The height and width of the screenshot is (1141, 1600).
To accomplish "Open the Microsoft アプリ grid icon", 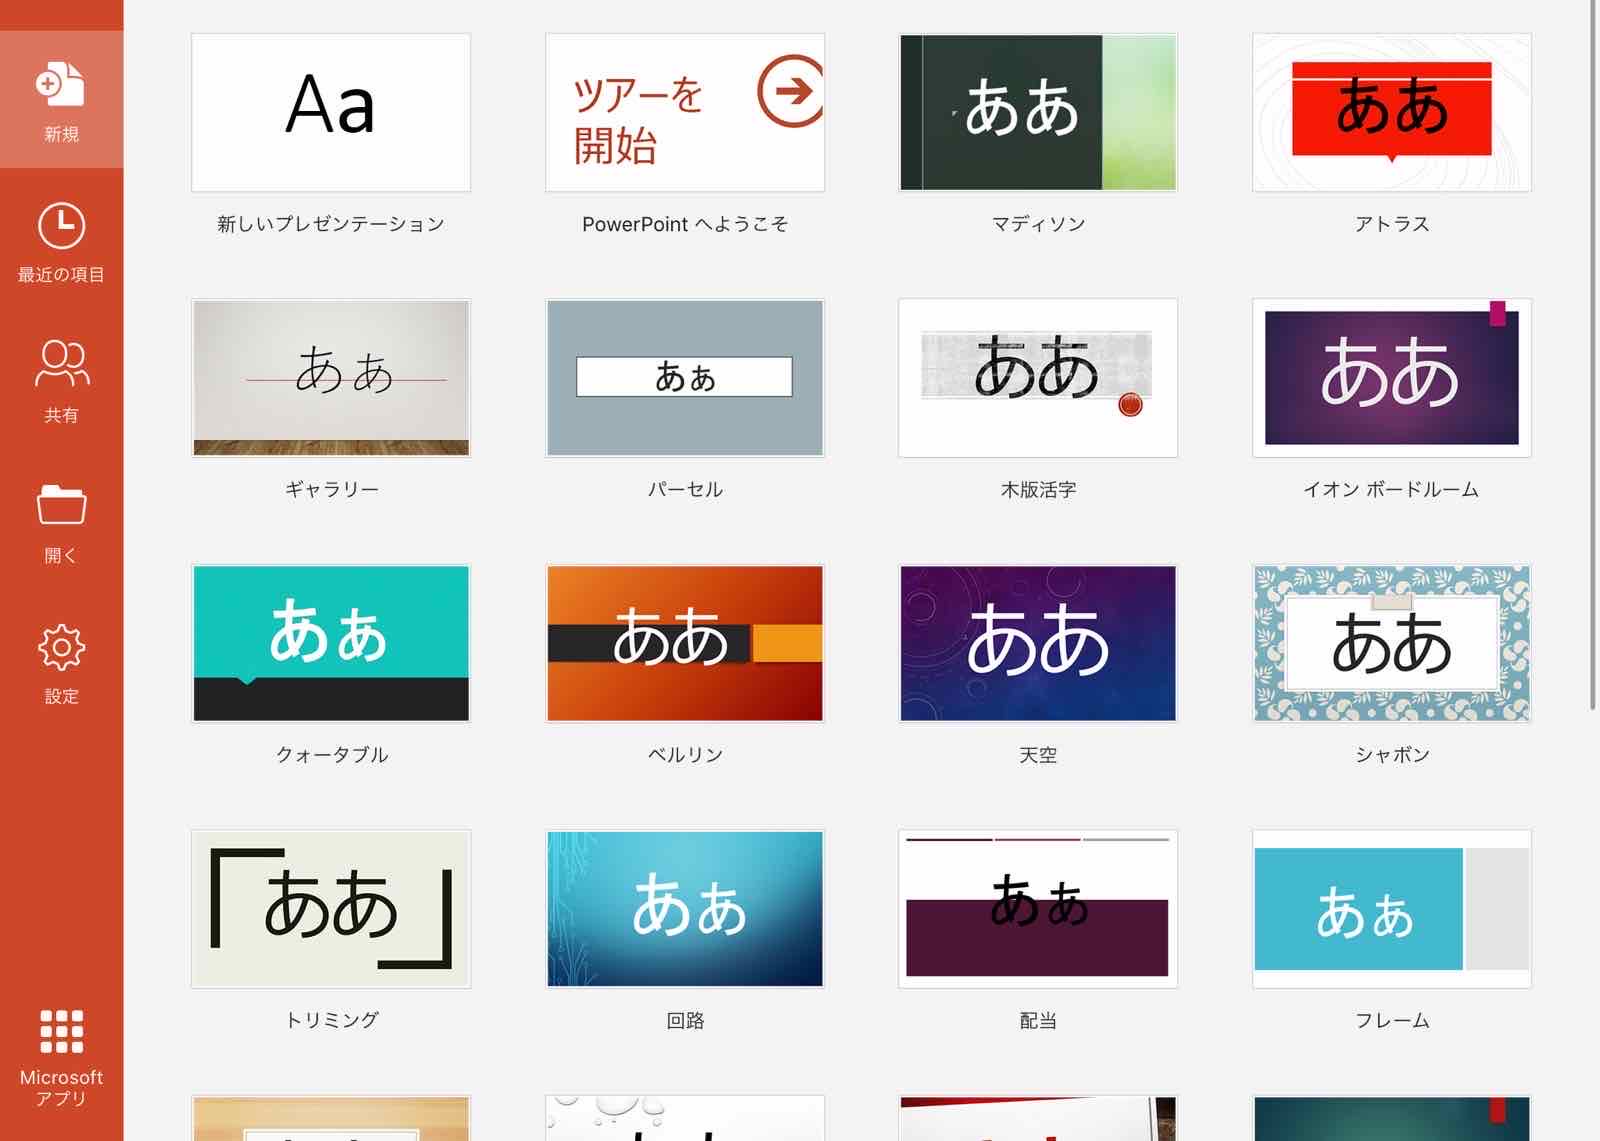I will [x=61, y=1031].
